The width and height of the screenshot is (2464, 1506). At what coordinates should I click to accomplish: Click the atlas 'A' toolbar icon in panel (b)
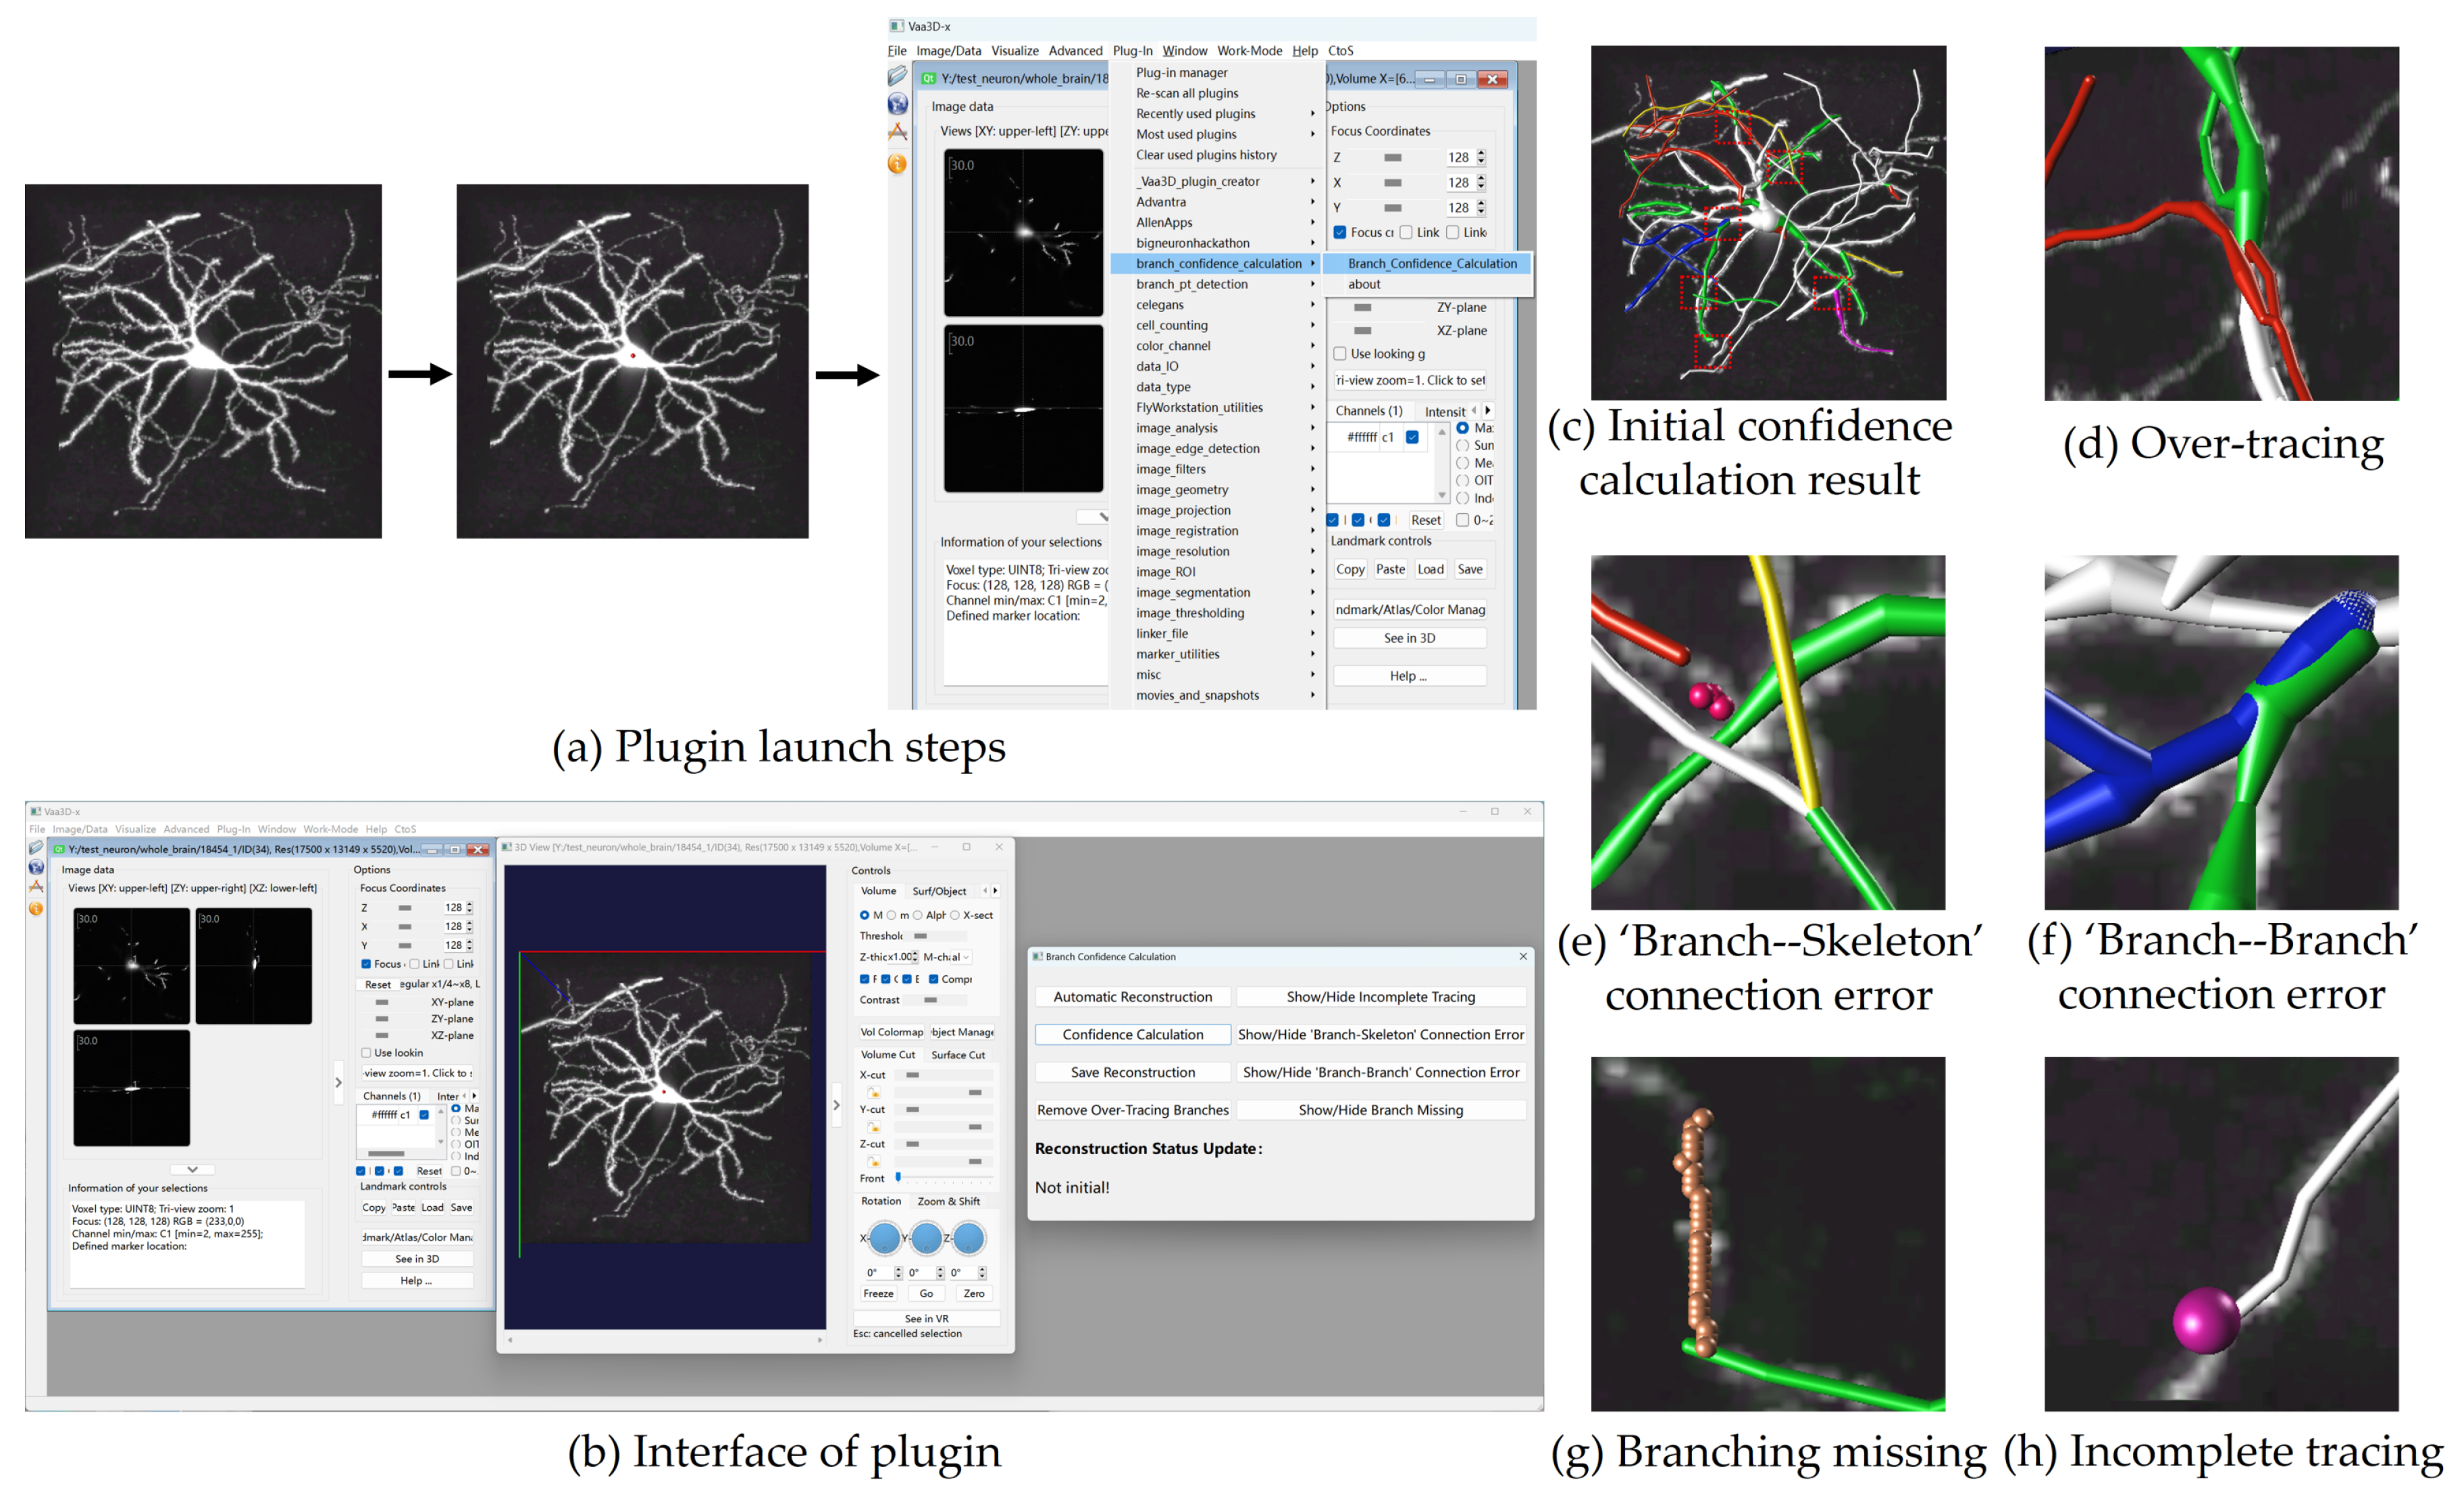[x=36, y=886]
